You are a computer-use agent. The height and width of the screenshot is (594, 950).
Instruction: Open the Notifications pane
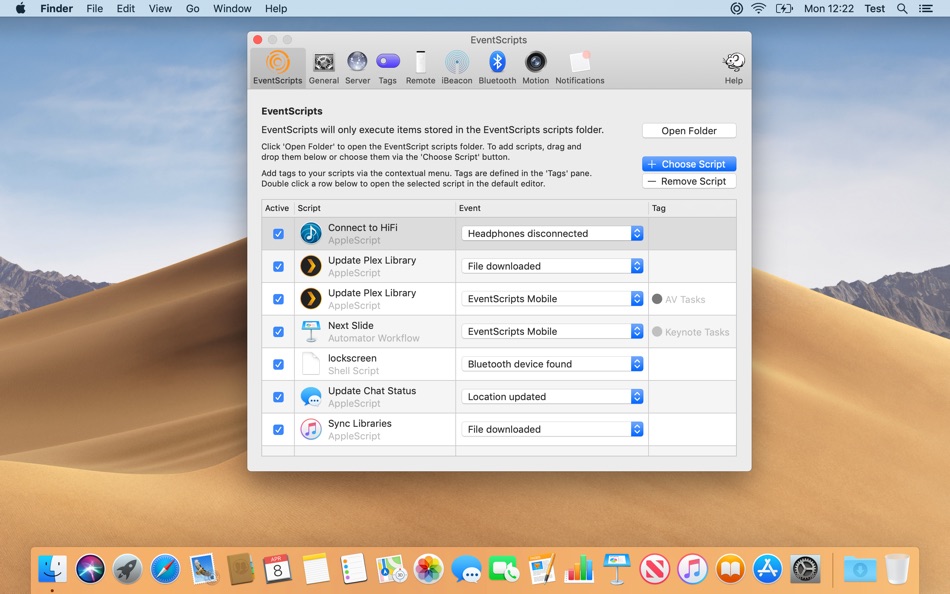point(580,67)
